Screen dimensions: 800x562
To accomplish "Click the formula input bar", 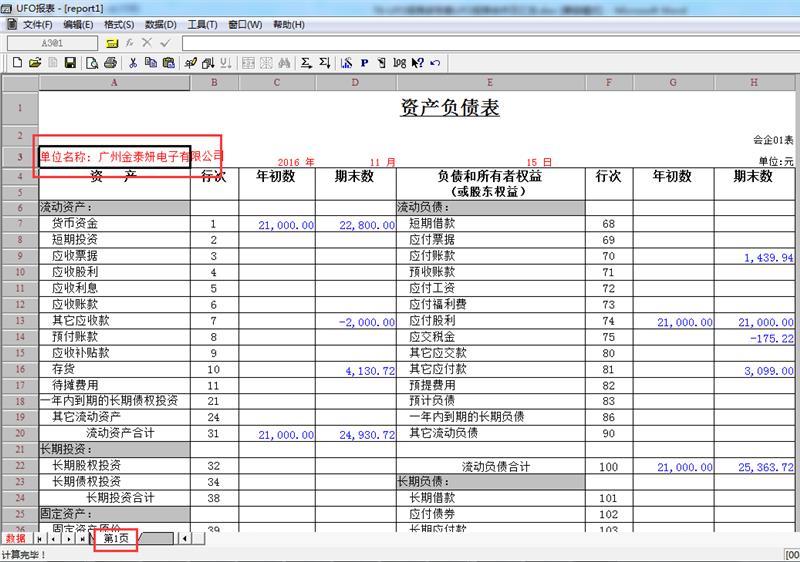I will click(490, 43).
